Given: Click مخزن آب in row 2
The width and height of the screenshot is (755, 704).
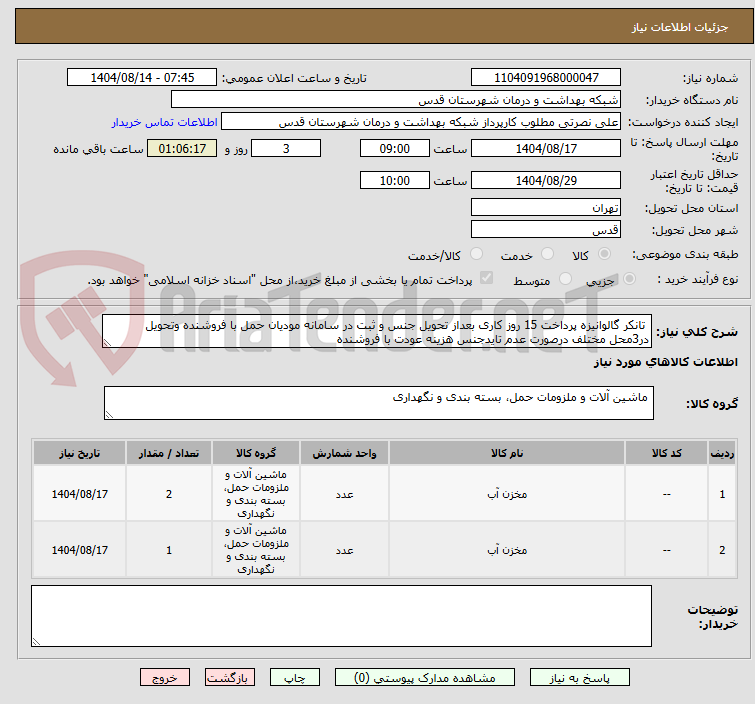Looking at the screenshot, I should pos(507,550).
